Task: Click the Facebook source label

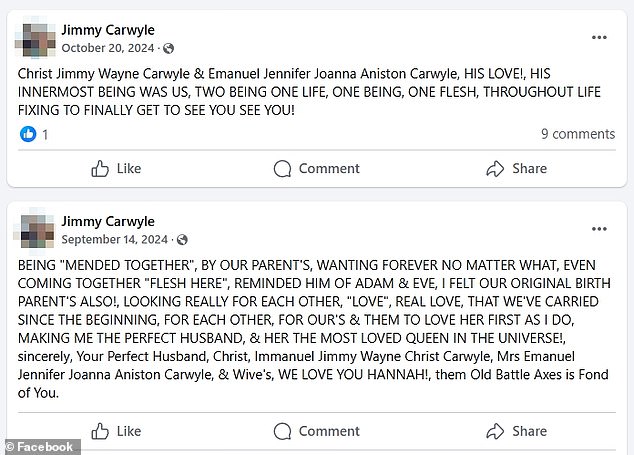Action: [x=44, y=447]
